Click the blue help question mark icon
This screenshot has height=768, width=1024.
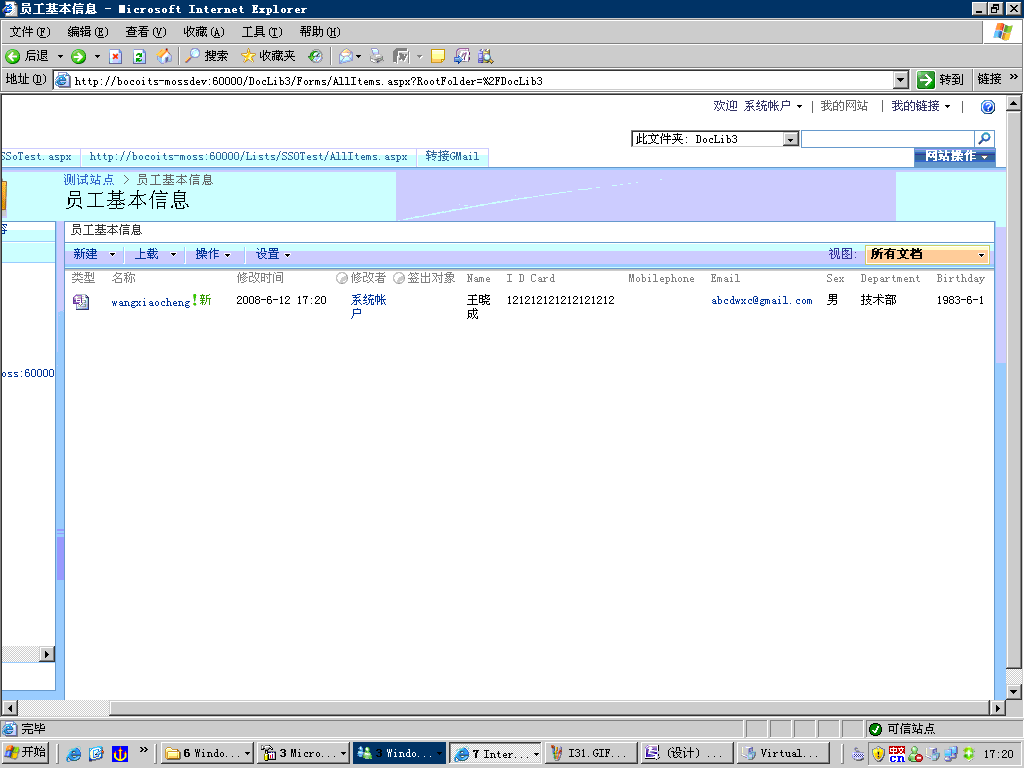(988, 106)
